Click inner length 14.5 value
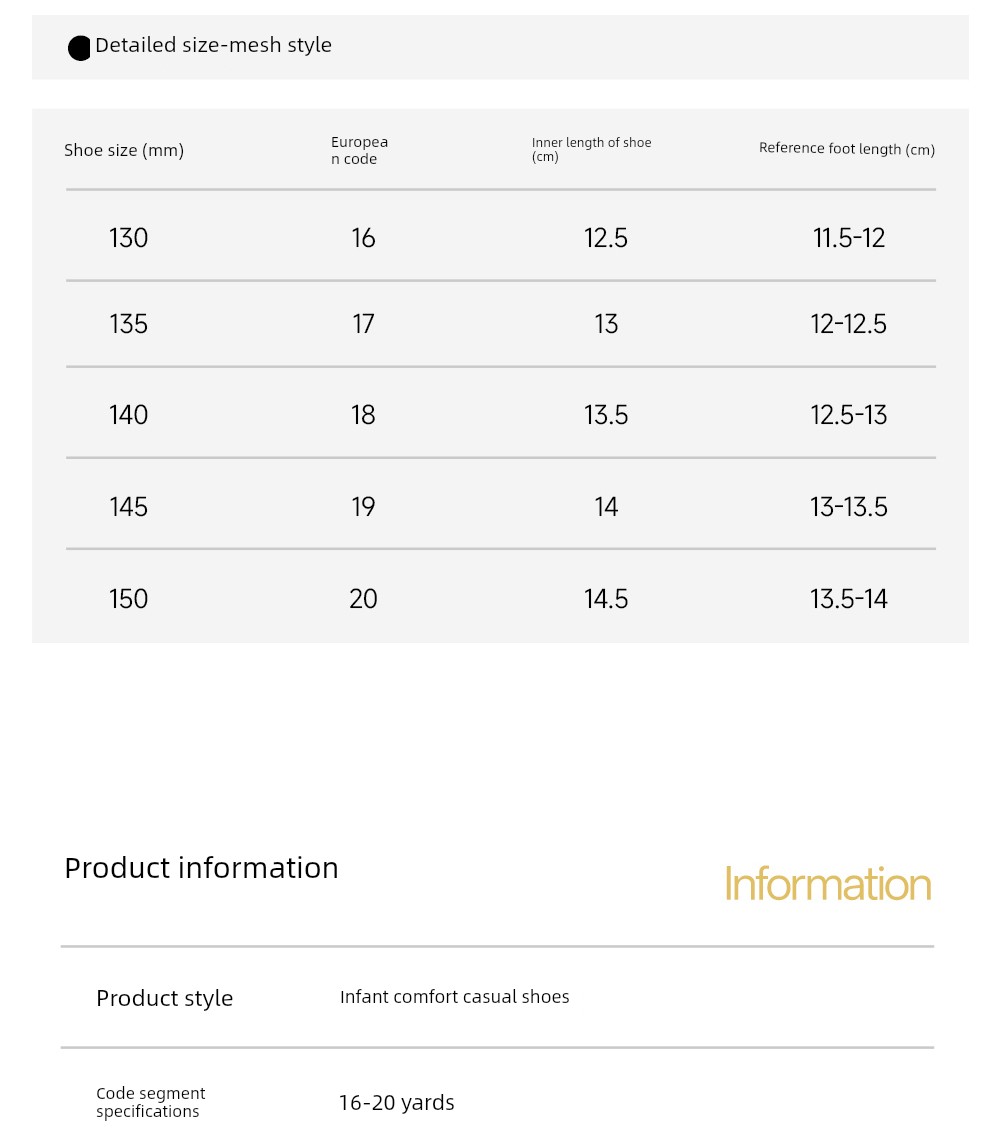Screen dimensions: 1000x1136 [606, 598]
